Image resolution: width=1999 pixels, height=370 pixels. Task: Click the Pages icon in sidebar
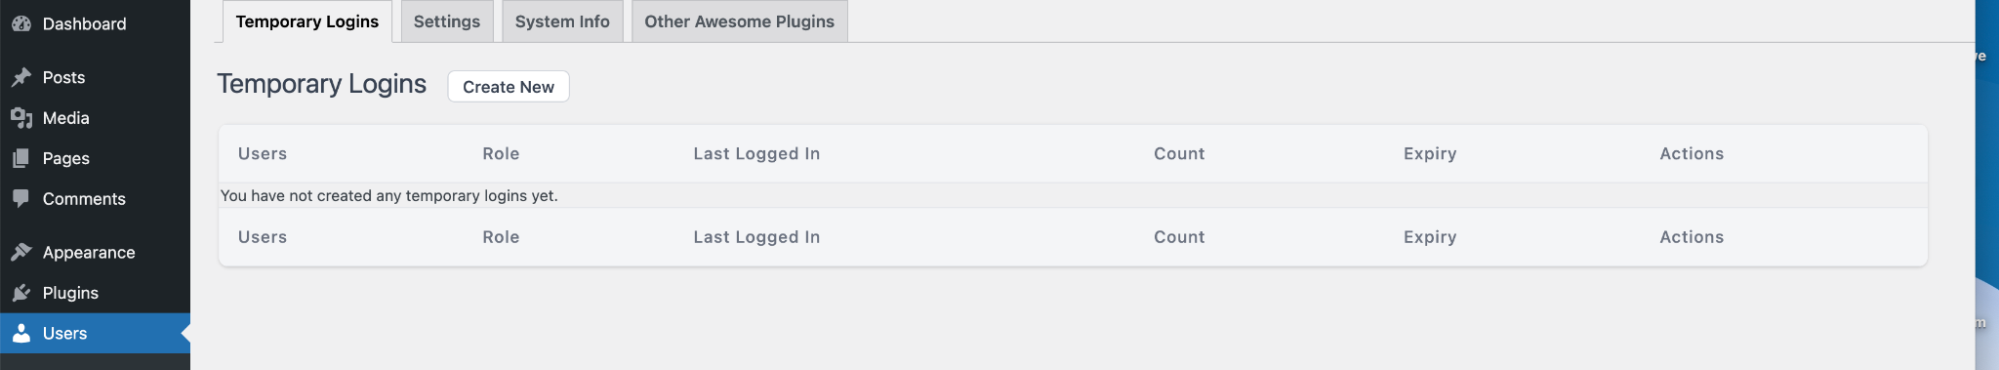pos(21,158)
